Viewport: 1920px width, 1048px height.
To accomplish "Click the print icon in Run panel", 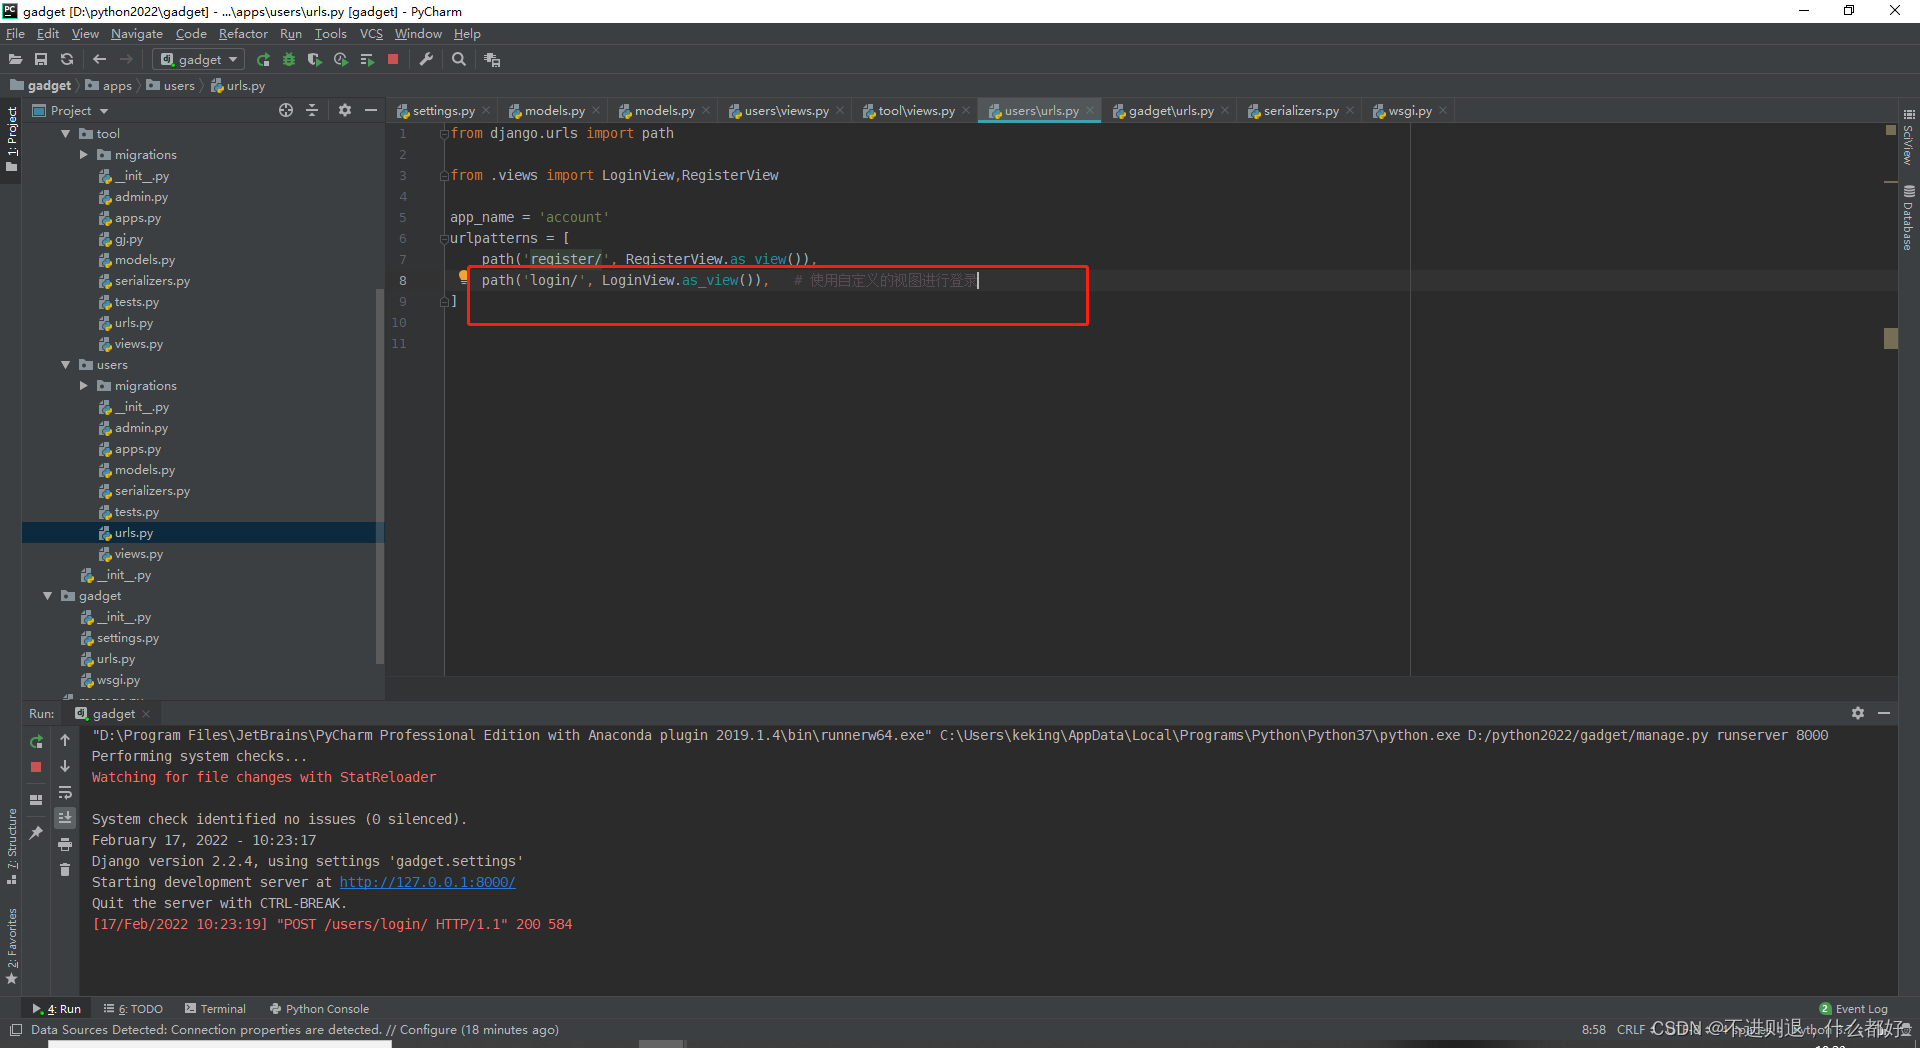I will click(65, 844).
